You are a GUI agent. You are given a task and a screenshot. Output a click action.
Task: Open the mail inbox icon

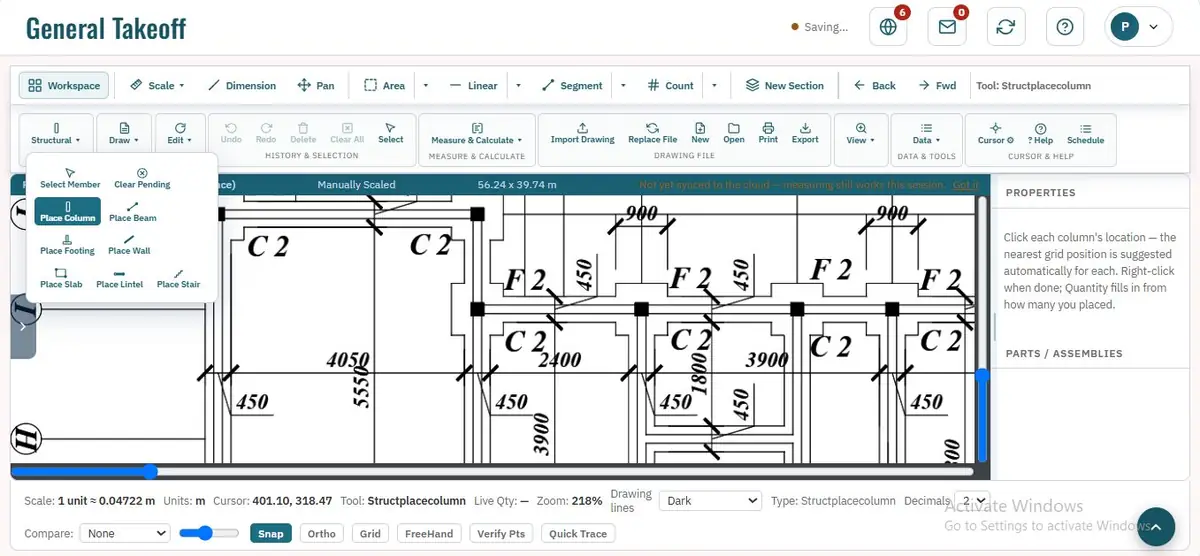[947, 27]
